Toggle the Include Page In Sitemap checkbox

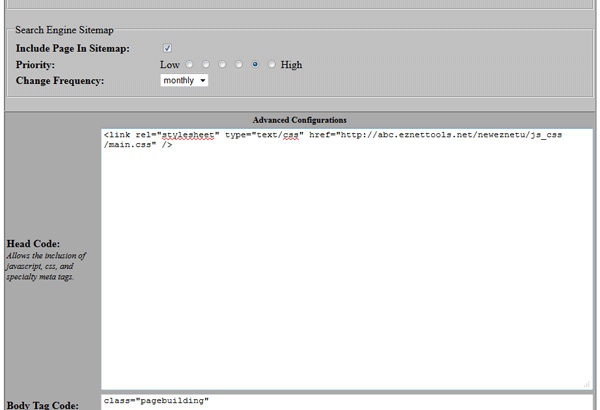click(x=168, y=48)
